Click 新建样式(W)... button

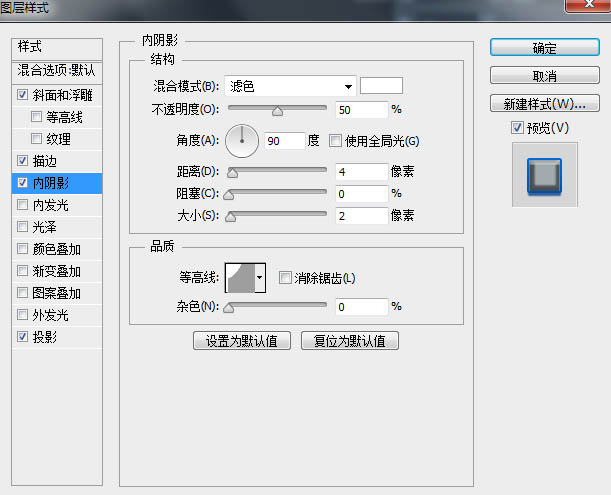[544, 103]
